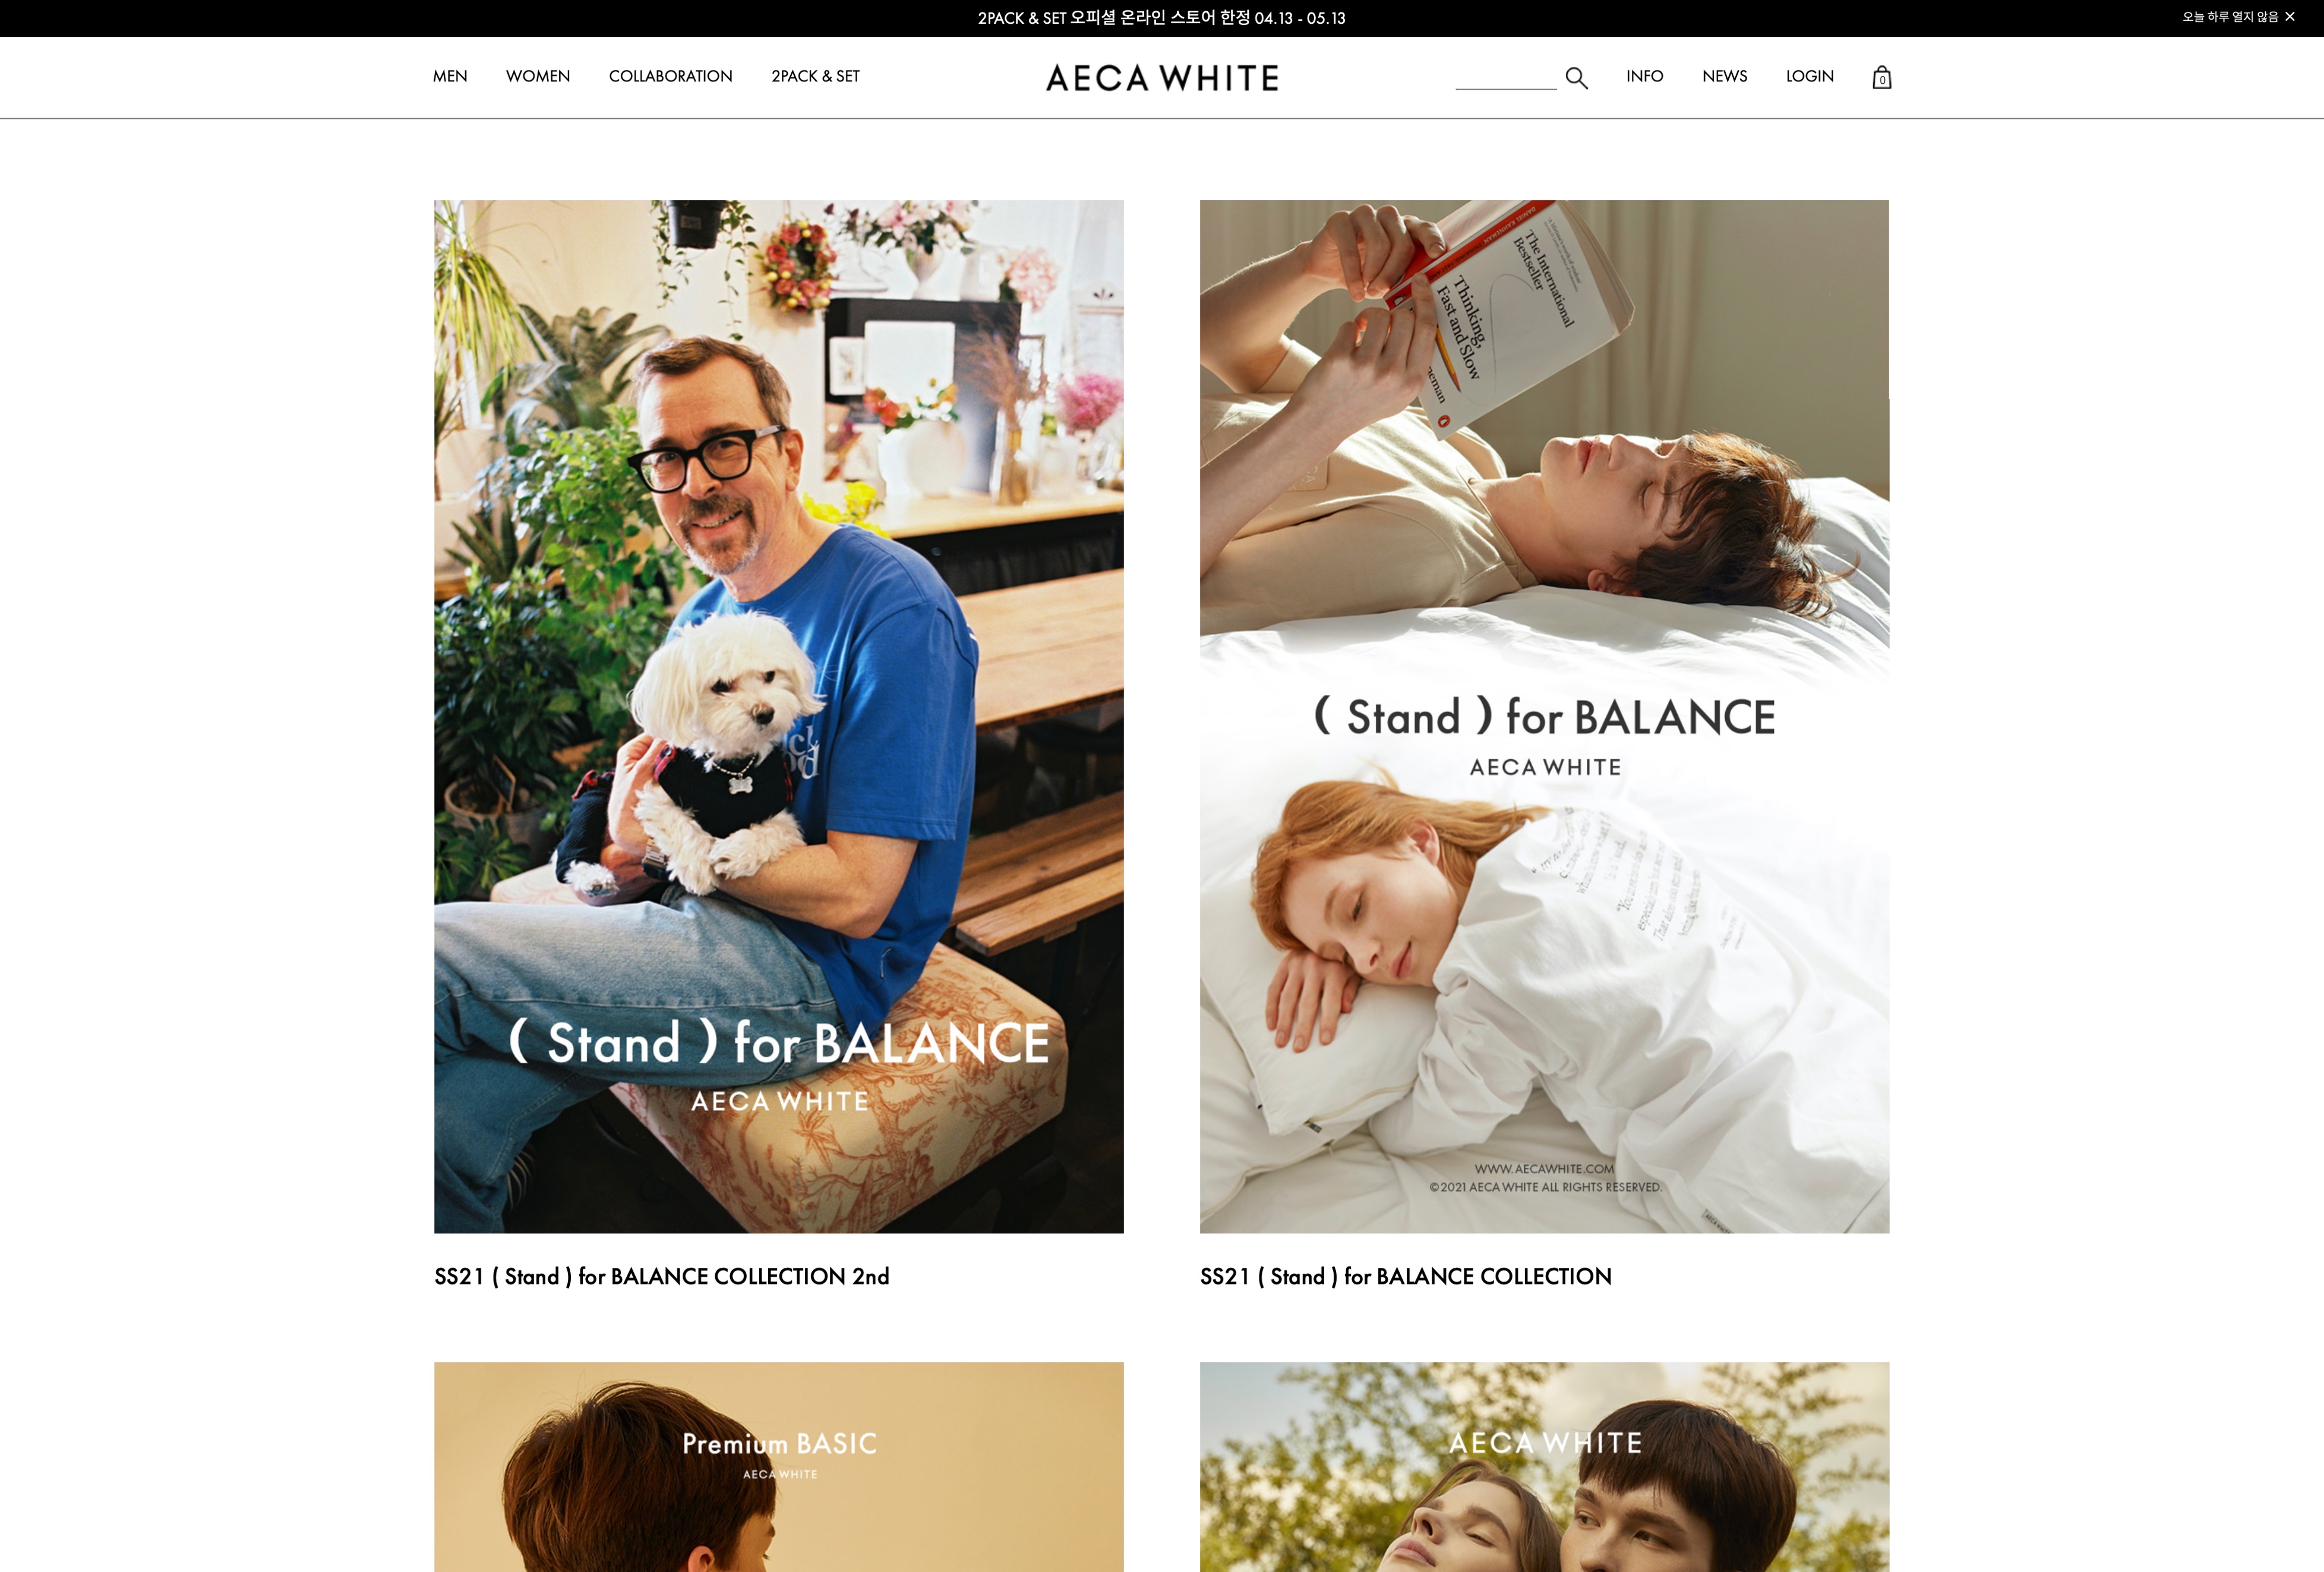2324x1572 pixels.
Task: Open the NEWS page
Action: [x=1724, y=76]
